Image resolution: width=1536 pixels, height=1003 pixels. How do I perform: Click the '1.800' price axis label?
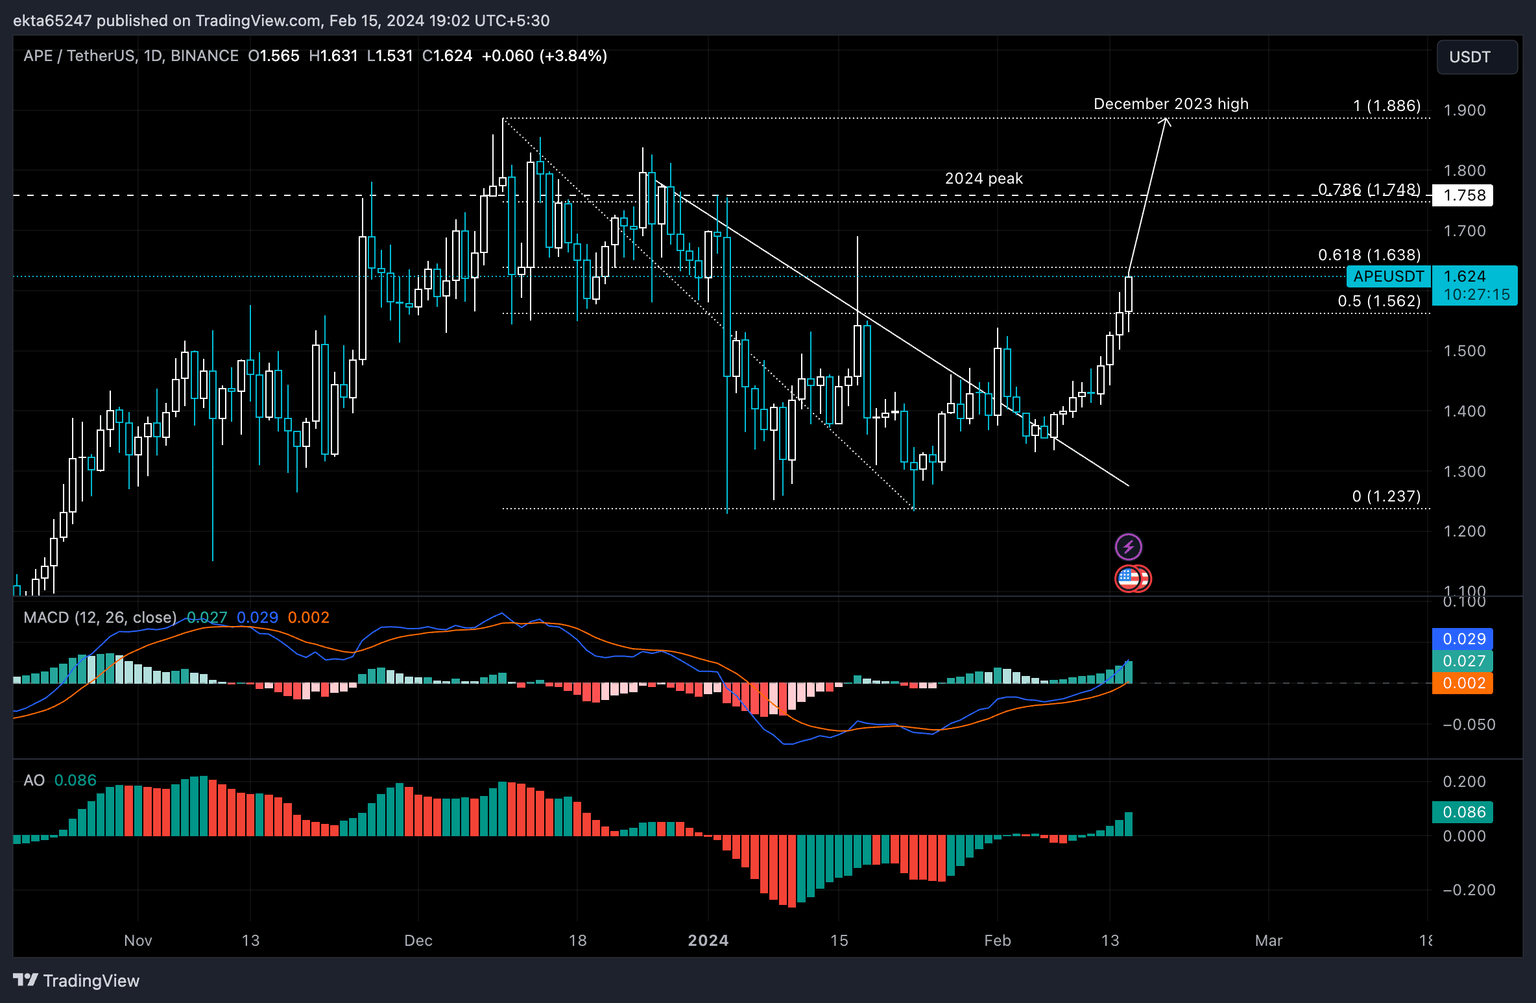[1465, 170]
